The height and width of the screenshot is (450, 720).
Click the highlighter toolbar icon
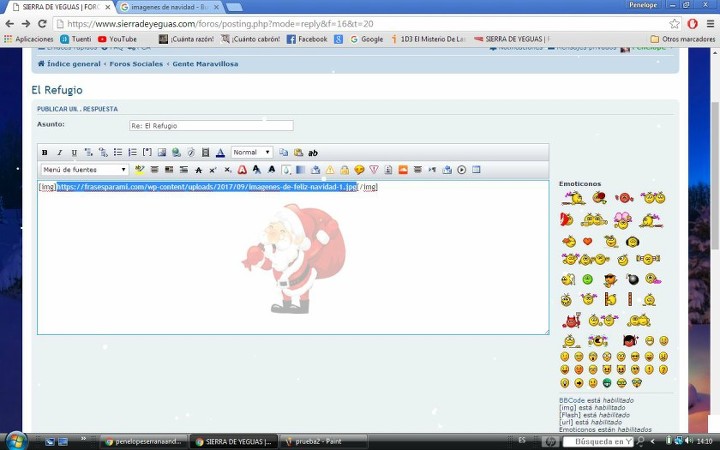139,170
